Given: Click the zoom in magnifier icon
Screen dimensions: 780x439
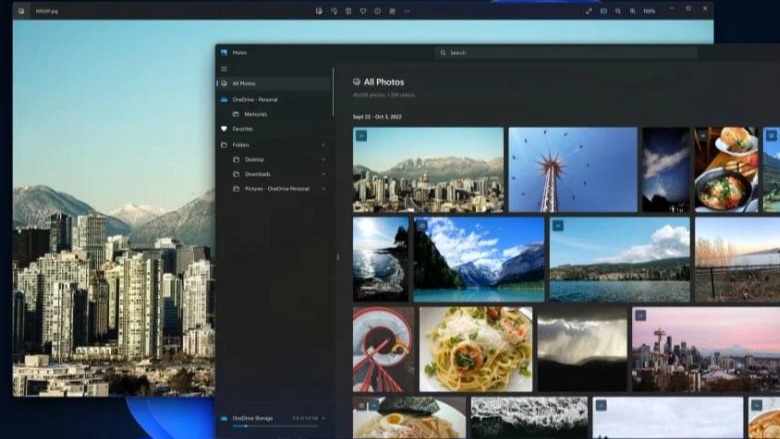Looking at the screenshot, I should tap(633, 11).
